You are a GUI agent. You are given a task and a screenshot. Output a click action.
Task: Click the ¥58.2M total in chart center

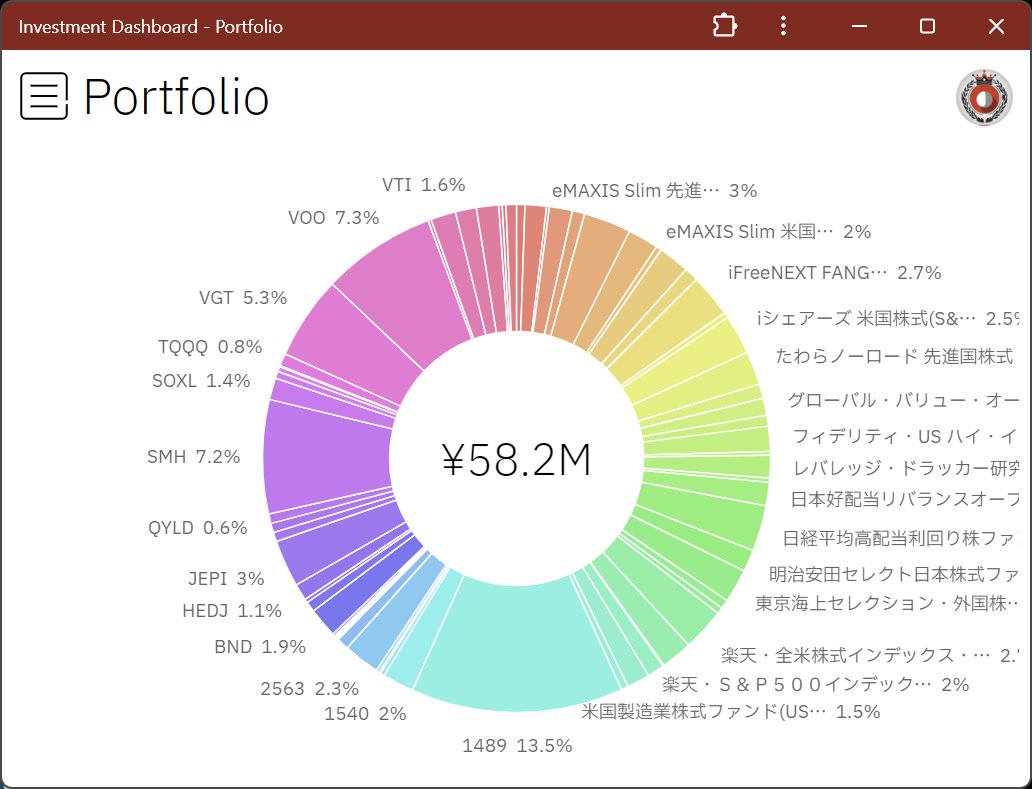[x=516, y=460]
